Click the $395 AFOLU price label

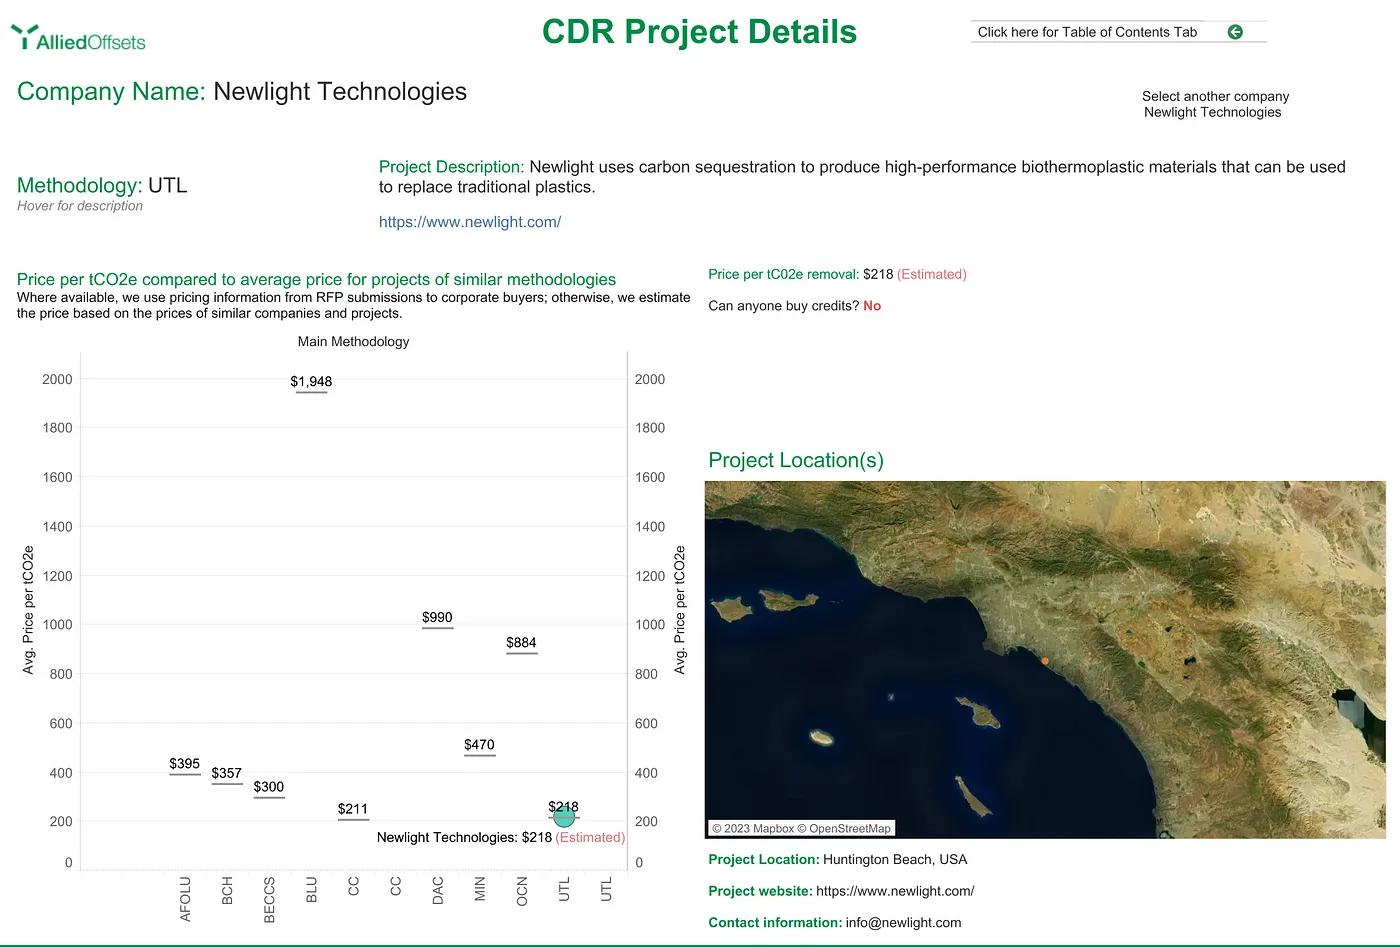point(185,763)
